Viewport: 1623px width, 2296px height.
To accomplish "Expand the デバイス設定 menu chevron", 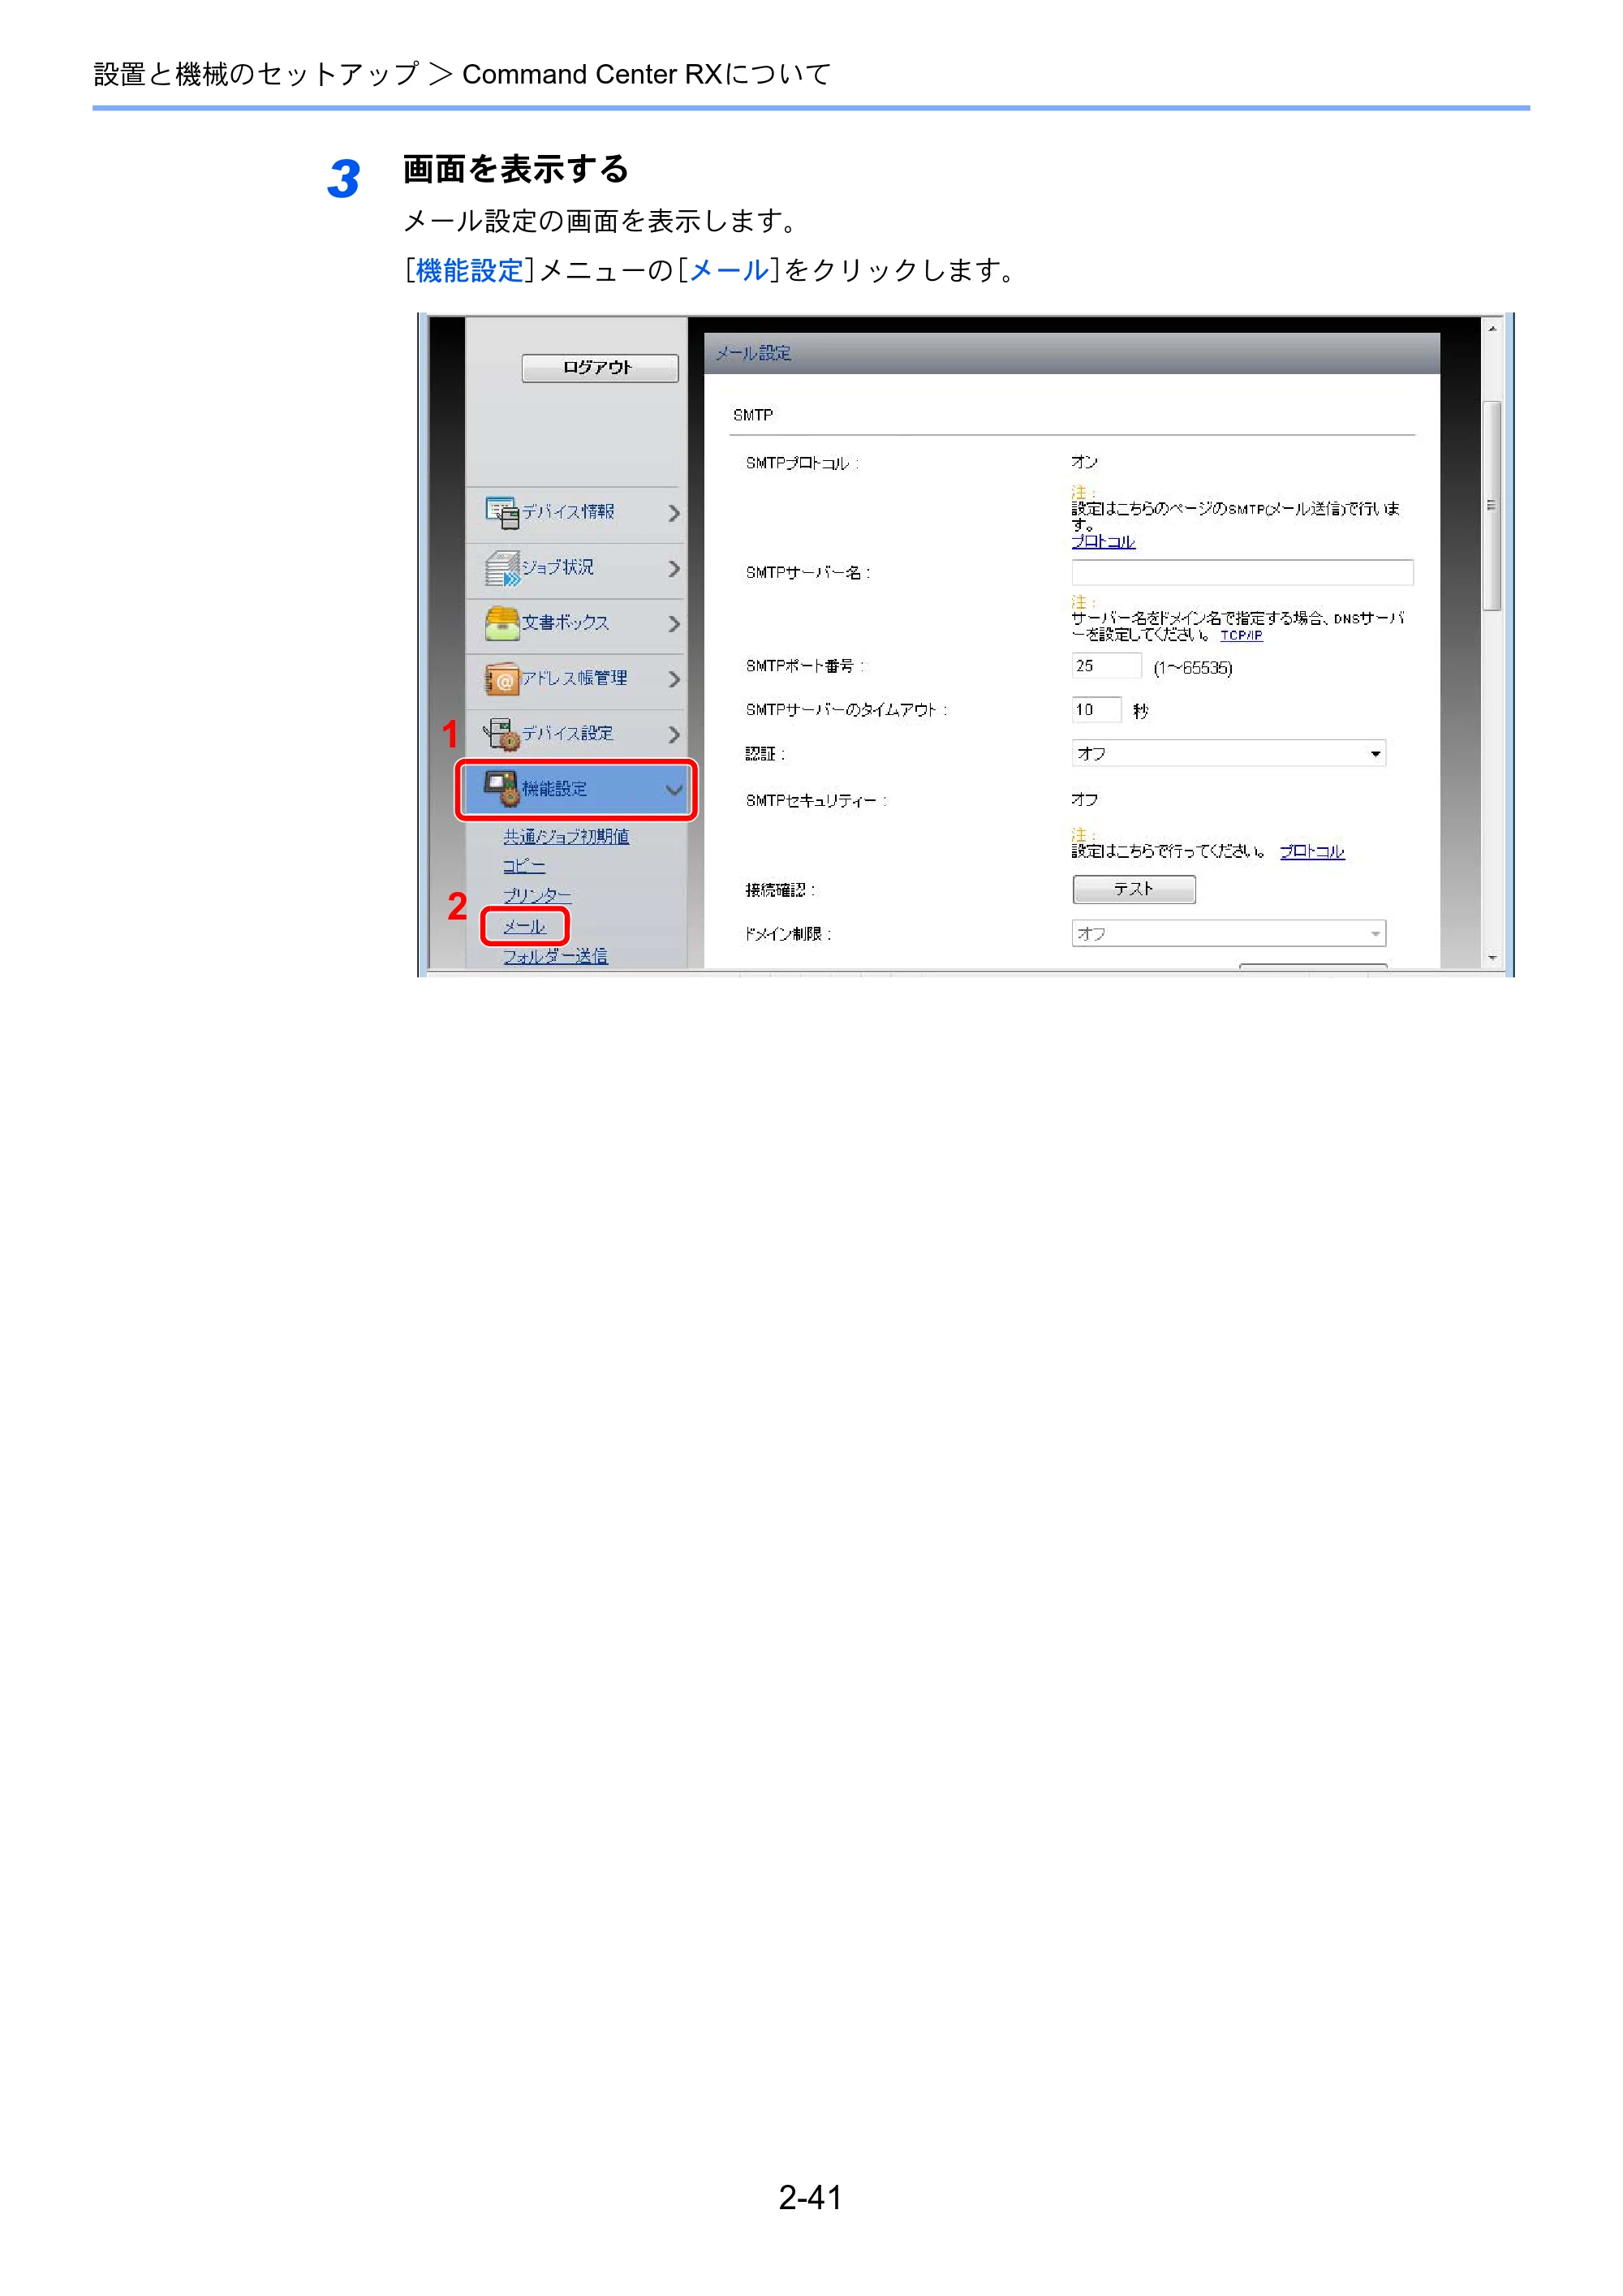I will (x=674, y=735).
